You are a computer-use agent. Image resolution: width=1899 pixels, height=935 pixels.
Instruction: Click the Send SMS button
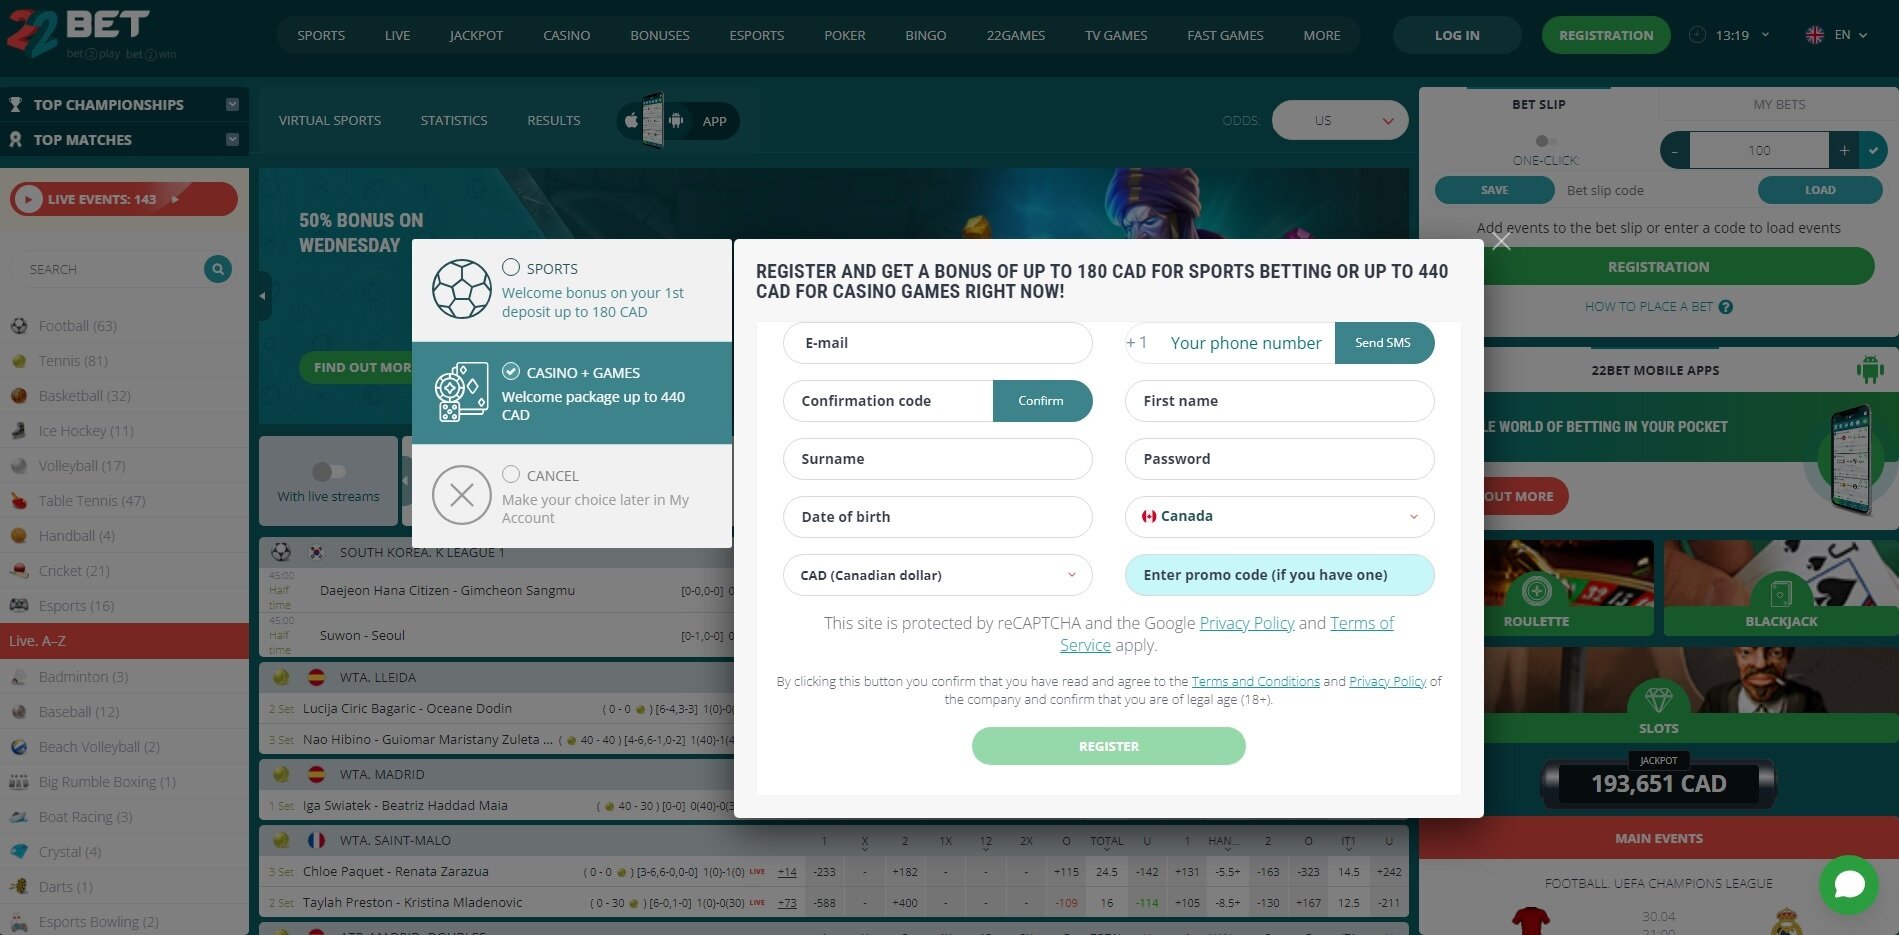(x=1383, y=342)
